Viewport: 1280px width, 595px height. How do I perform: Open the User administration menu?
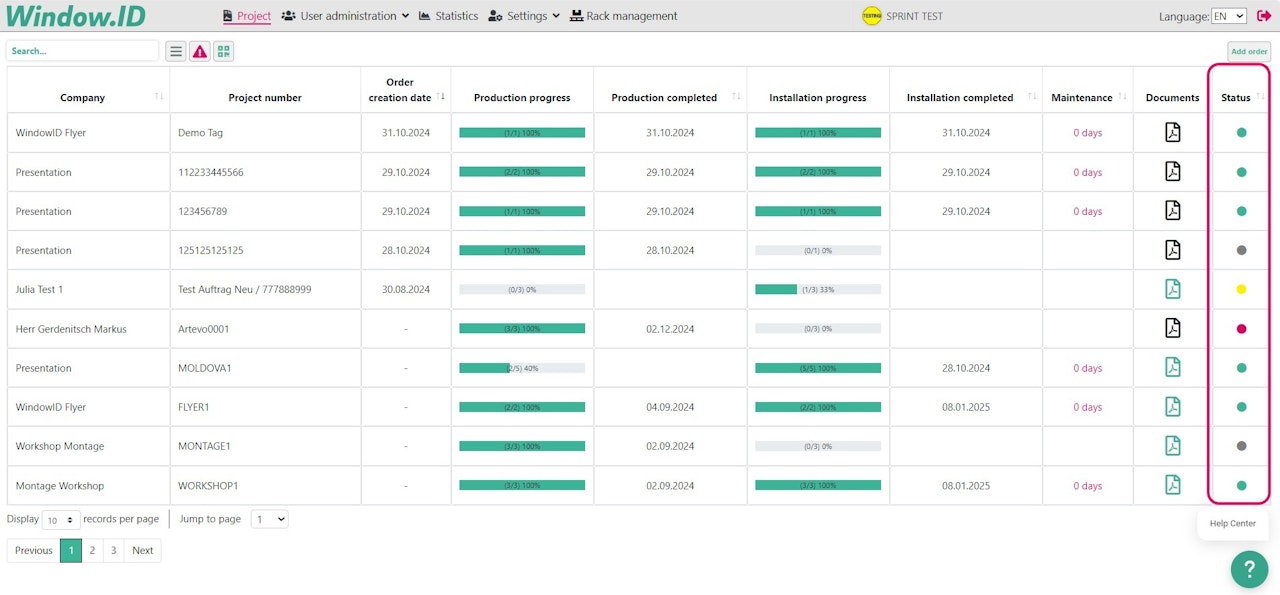tap(345, 16)
